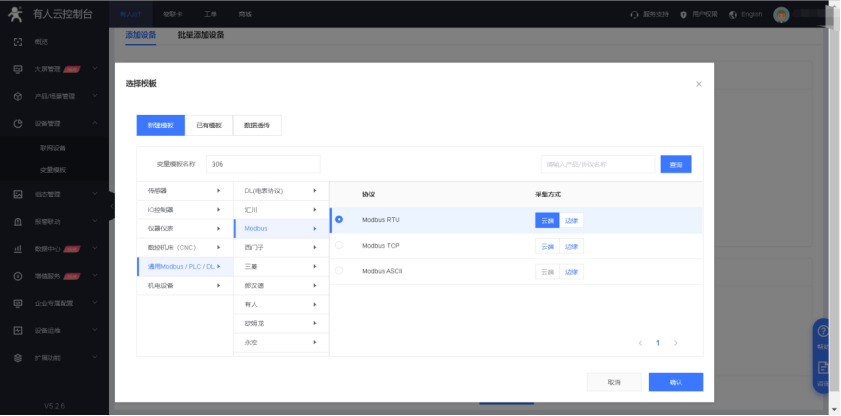
Task: Switch to the 已有模板 tab
Action: pos(210,125)
